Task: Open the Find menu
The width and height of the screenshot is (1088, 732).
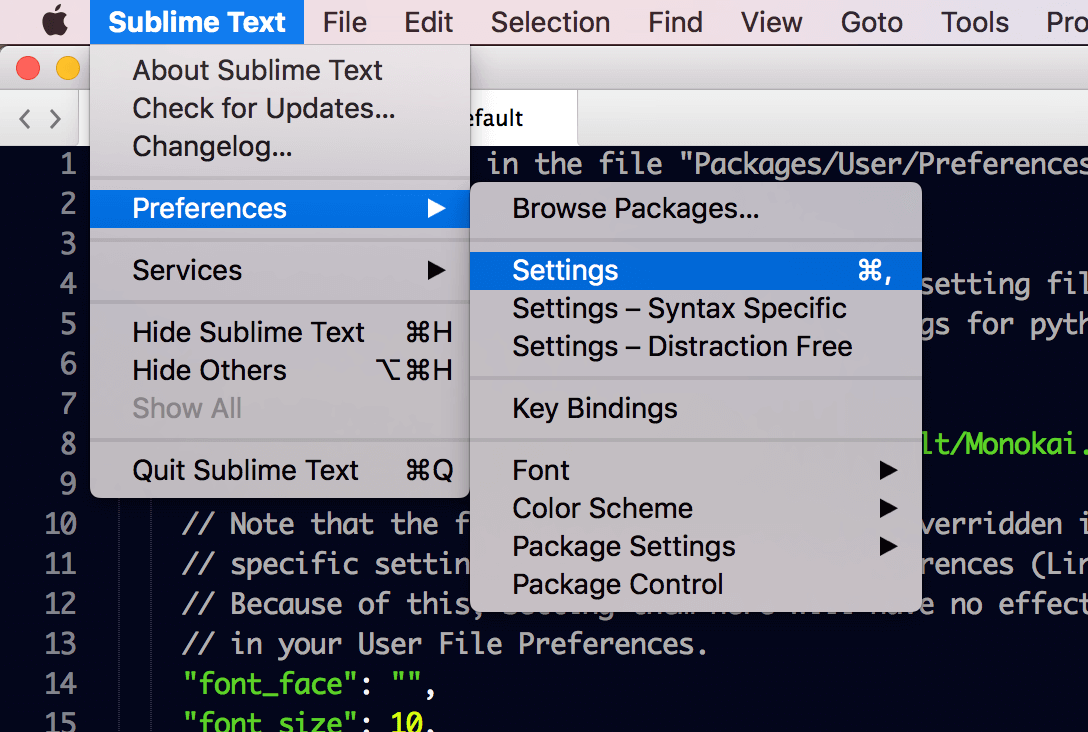Action: click(675, 22)
